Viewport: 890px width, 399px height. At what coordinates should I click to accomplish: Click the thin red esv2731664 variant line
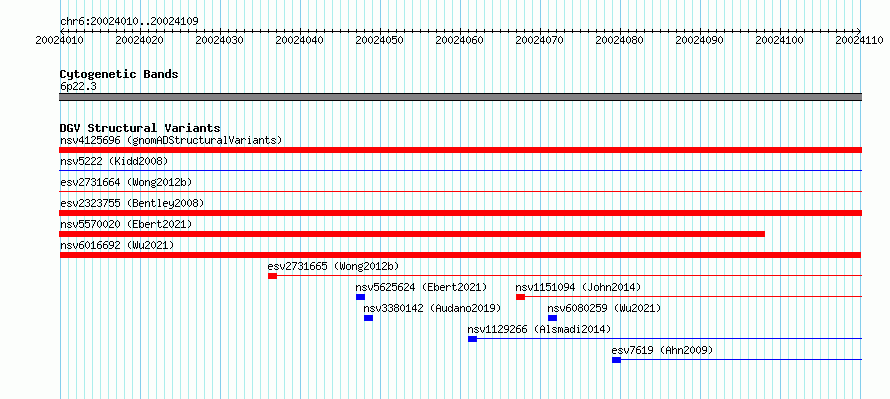point(460,191)
